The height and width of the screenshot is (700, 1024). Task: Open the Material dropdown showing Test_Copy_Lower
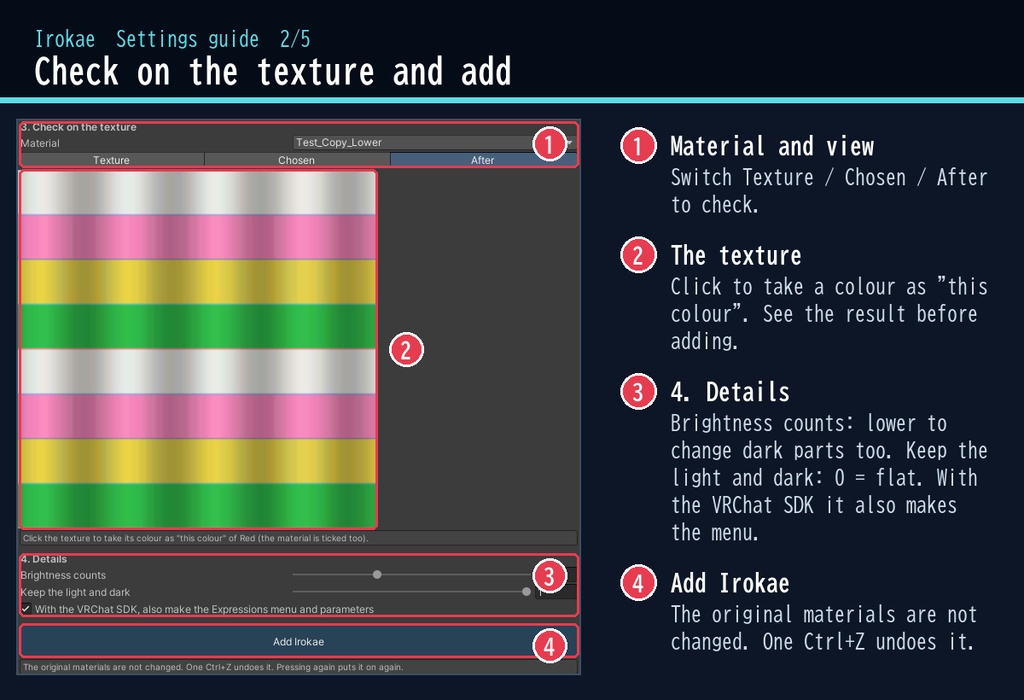pos(434,142)
